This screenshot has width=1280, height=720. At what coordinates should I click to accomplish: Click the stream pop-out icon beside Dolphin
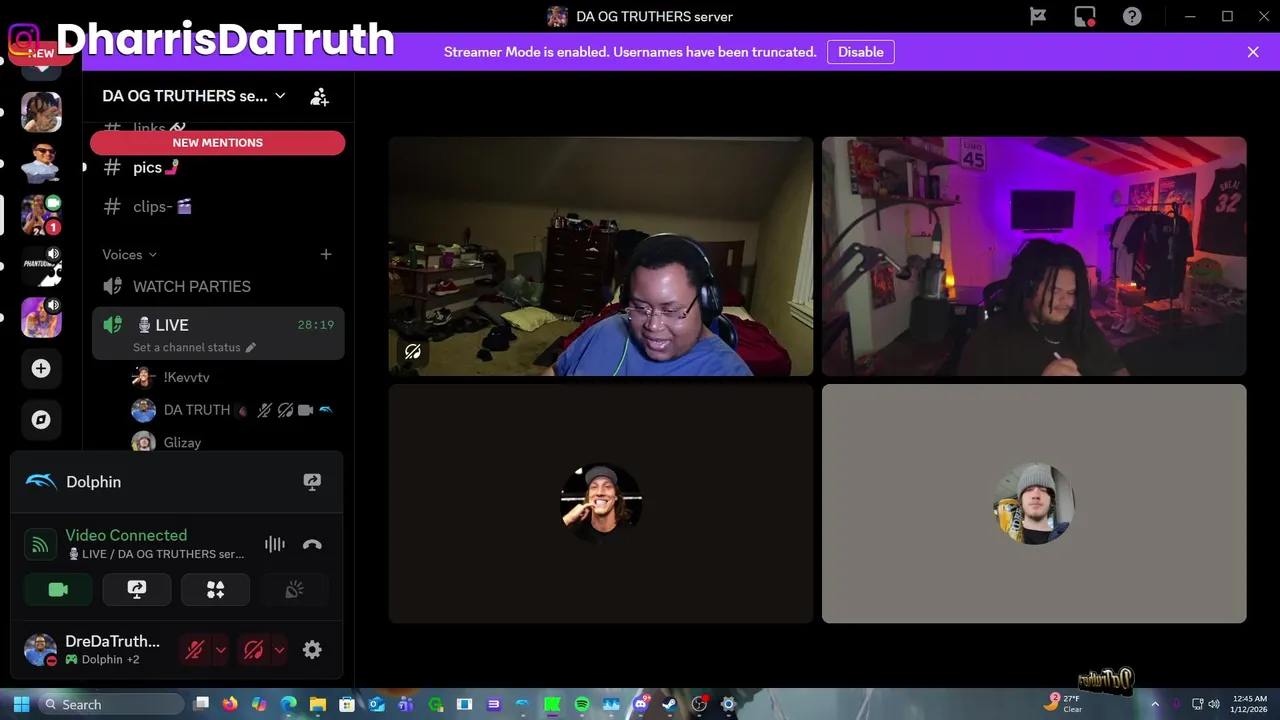312,482
